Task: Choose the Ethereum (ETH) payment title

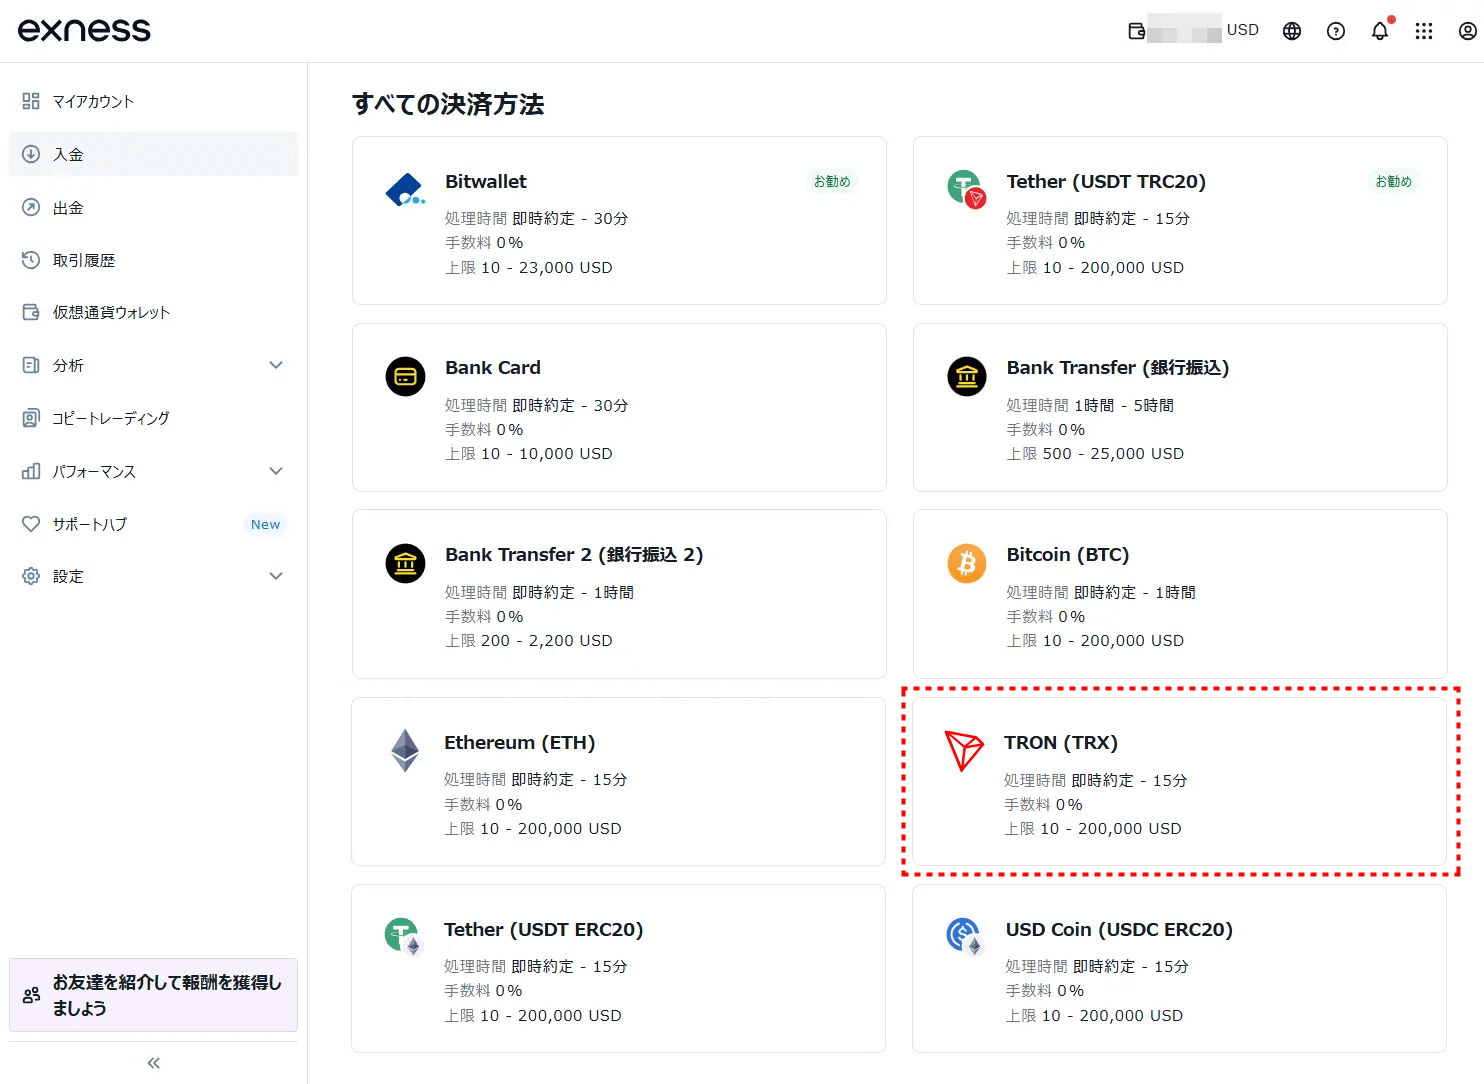Action: tap(520, 743)
